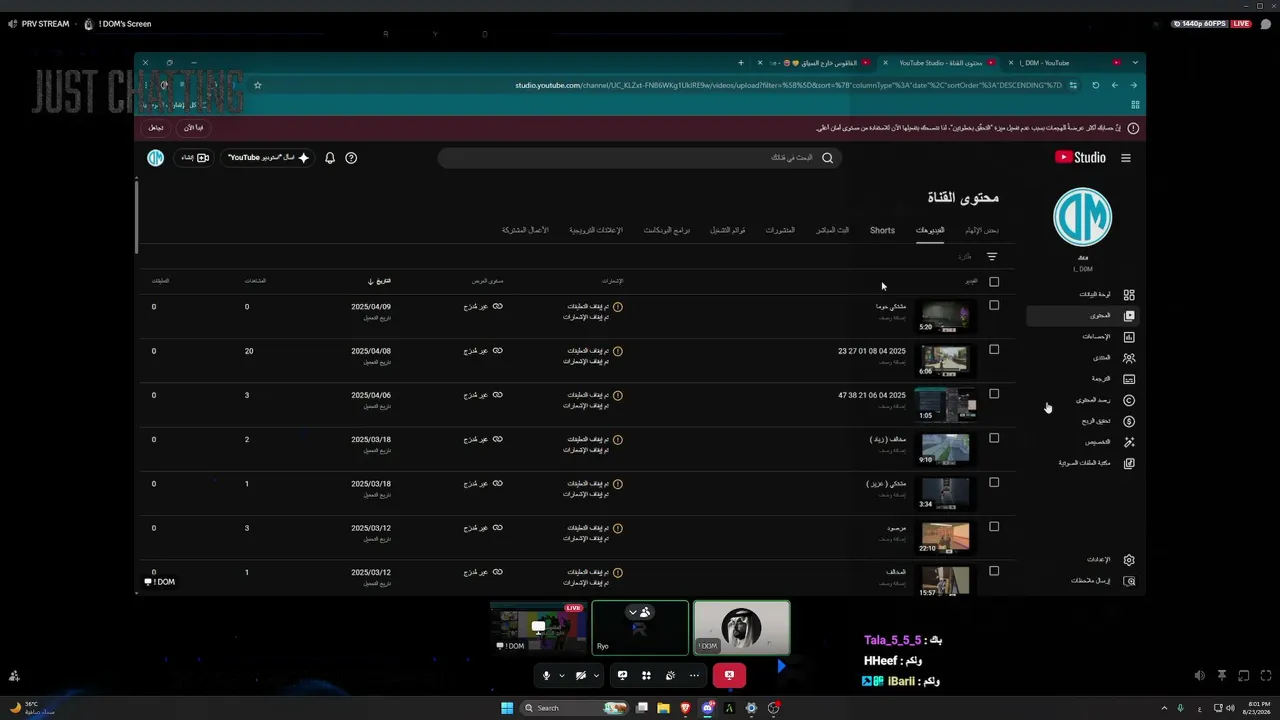Open the Studio help question-mark icon
This screenshot has height=720, width=1280.
pyautogui.click(x=351, y=158)
